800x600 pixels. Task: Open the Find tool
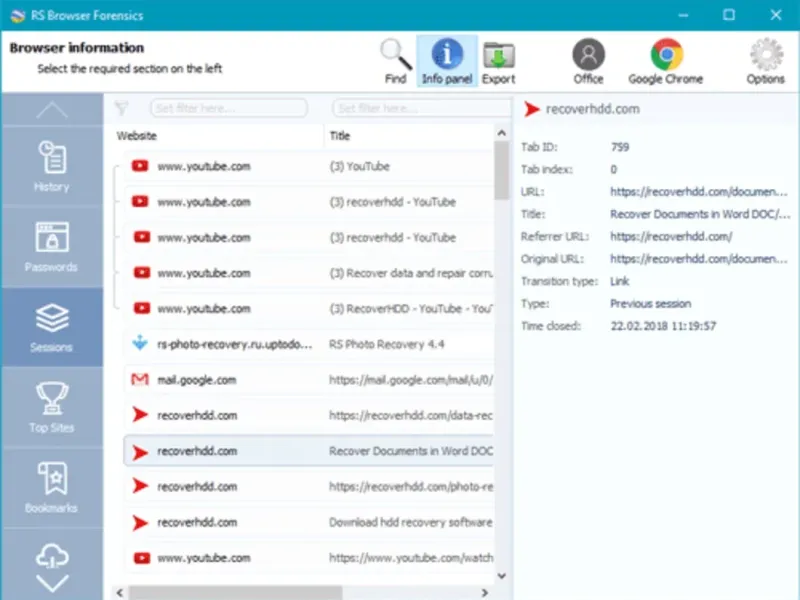[396, 61]
